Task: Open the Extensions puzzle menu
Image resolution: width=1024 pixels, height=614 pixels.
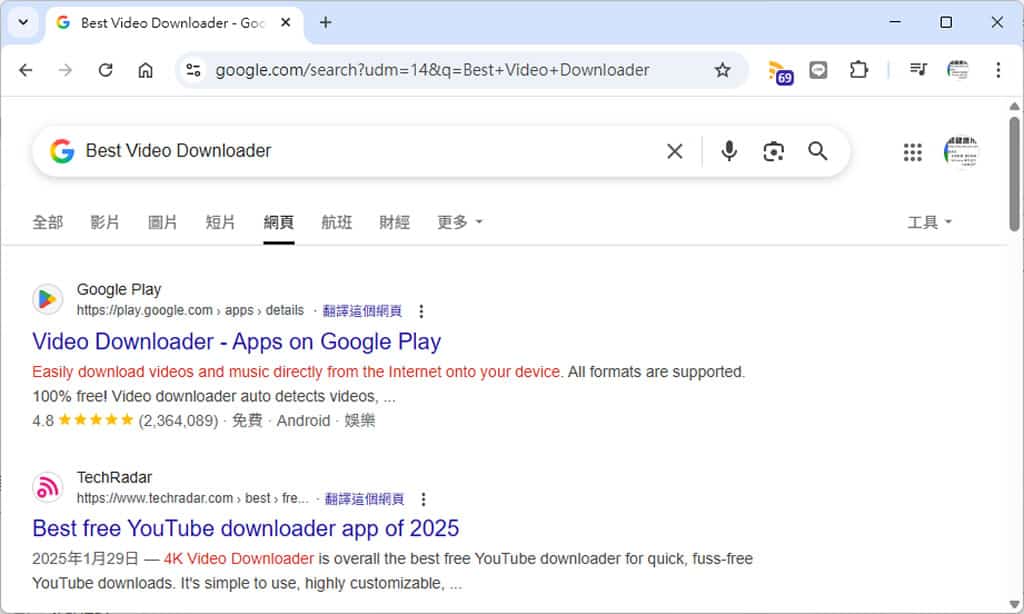Action: point(859,70)
